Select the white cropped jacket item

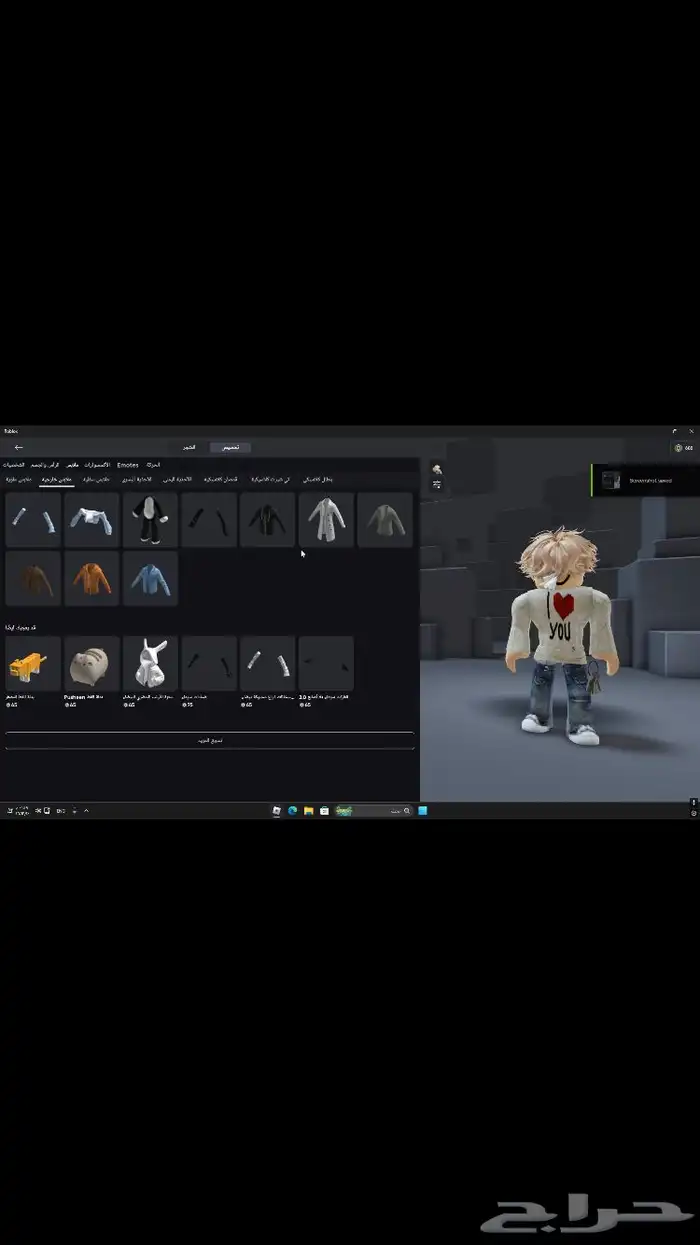tap(92, 519)
